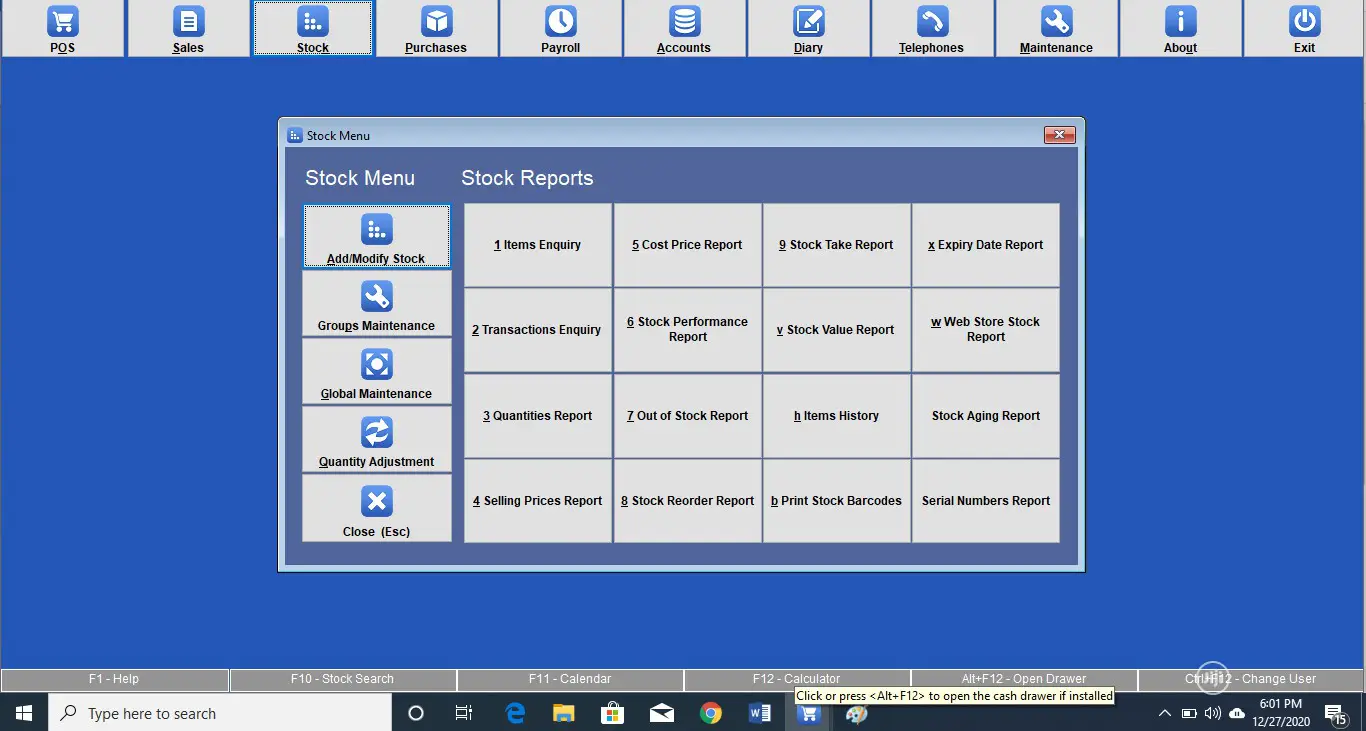This screenshot has height=731, width=1366.
Task: Click the F1 - Help bar button
Action: pyautogui.click(x=114, y=679)
